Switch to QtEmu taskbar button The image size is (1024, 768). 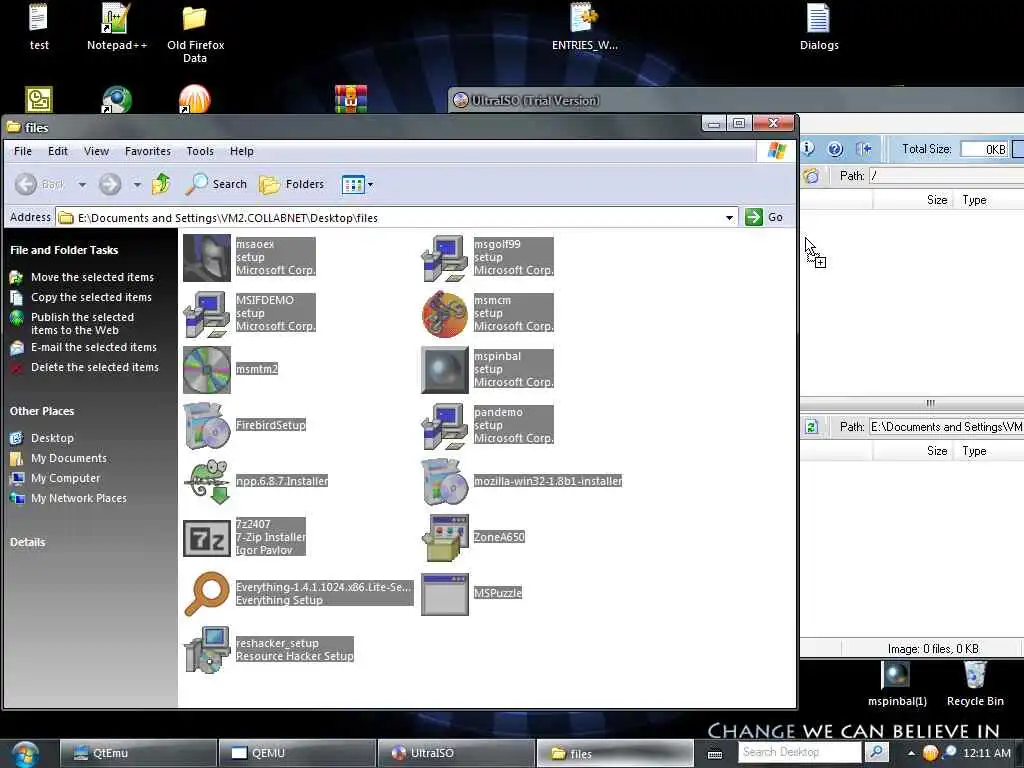click(138, 753)
